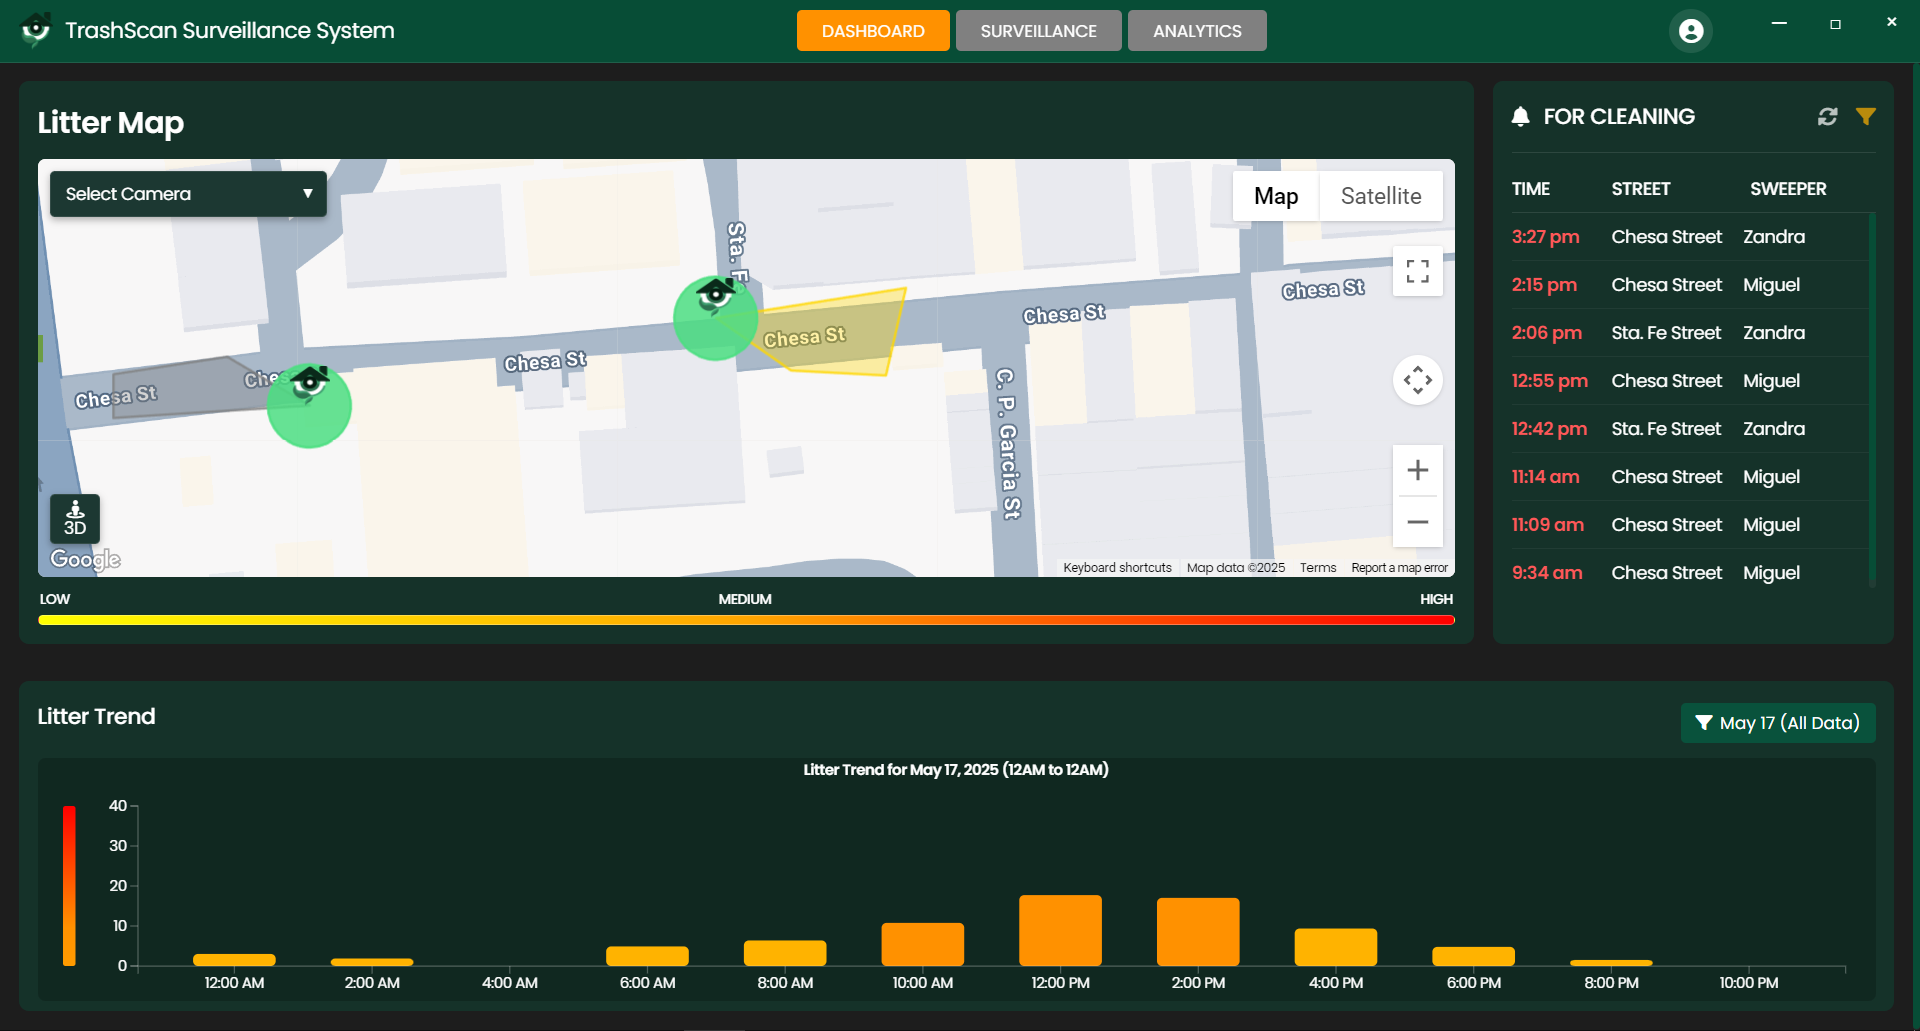Screen dimensions: 1920x1031
Task: Open the Select Camera dropdown
Action: (x=187, y=193)
